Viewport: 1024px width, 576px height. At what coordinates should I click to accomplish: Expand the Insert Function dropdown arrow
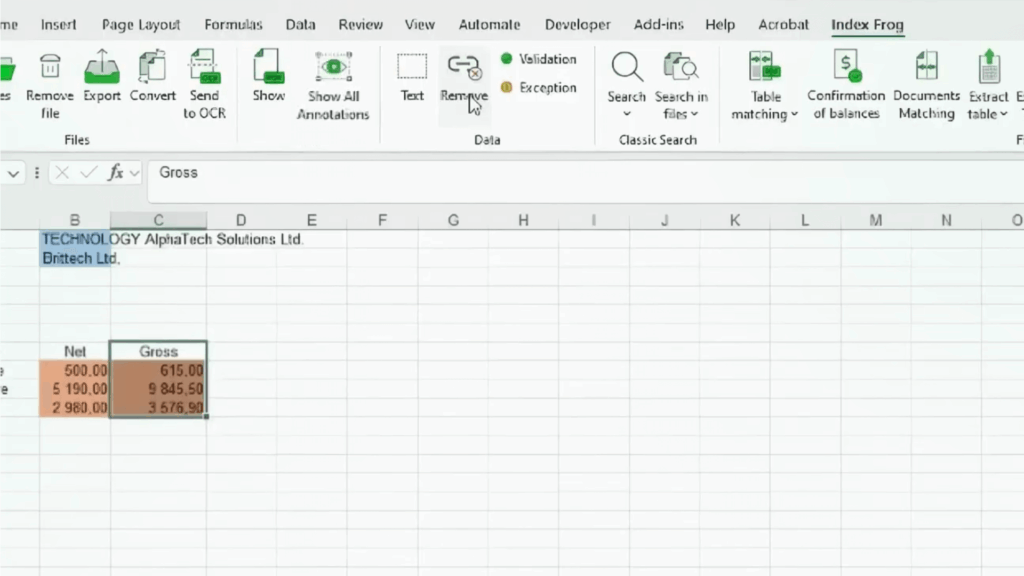pos(135,173)
